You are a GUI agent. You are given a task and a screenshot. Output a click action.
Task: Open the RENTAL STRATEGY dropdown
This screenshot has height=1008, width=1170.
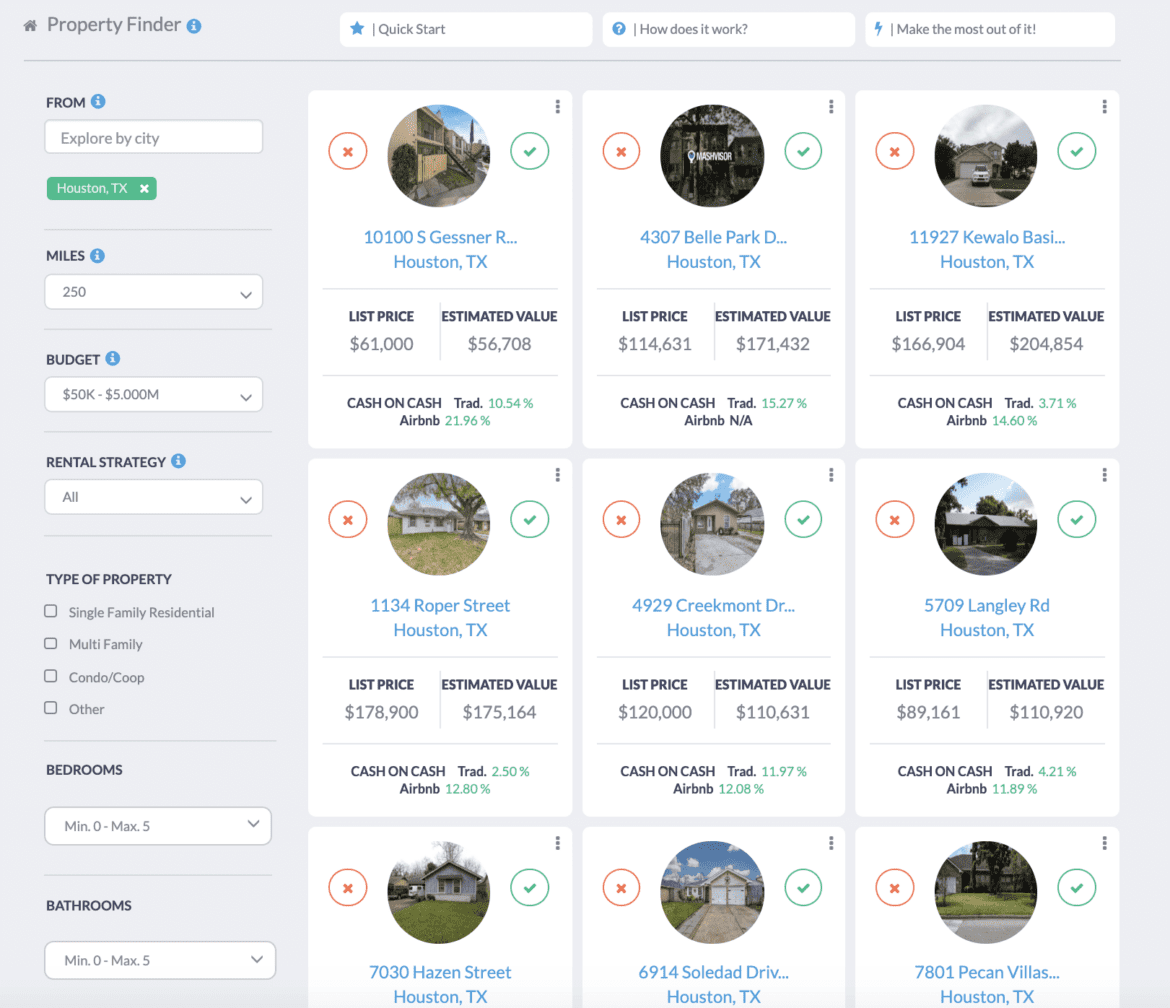pos(153,497)
